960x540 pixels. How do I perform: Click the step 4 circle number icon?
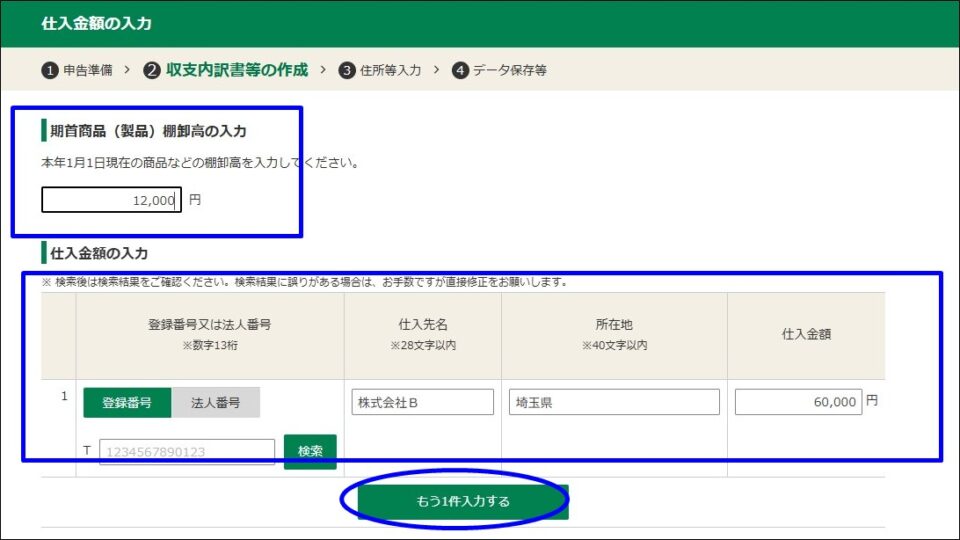pos(460,70)
